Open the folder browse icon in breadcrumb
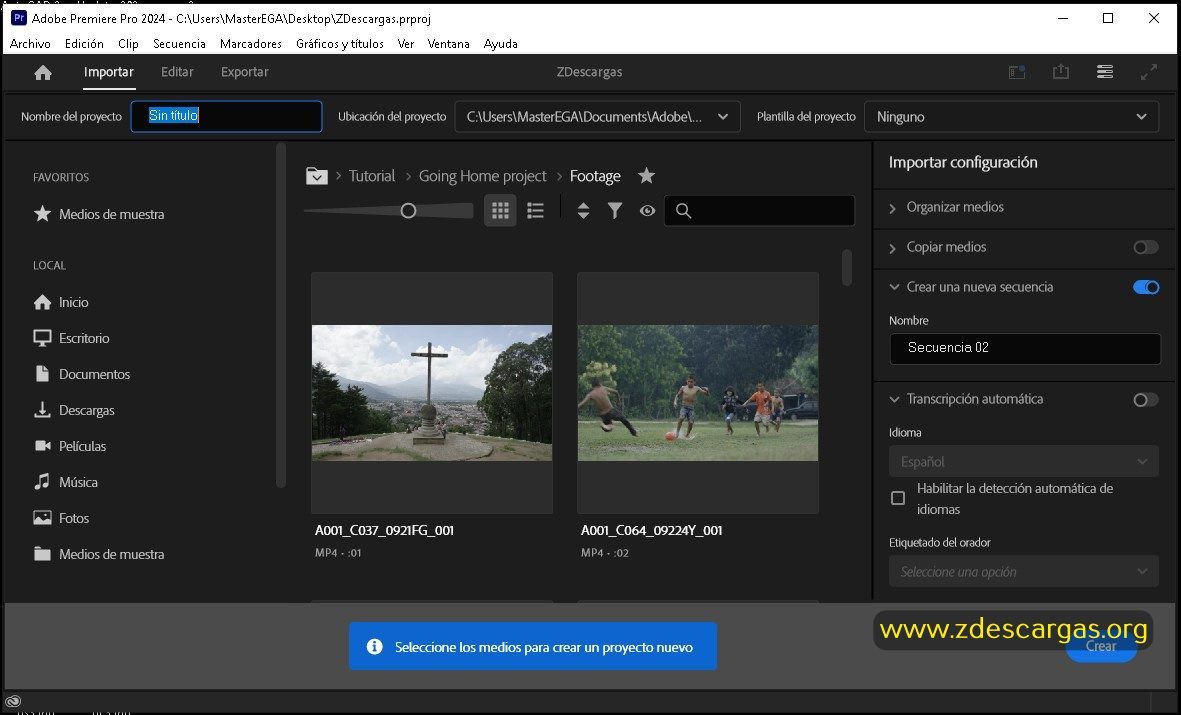1181x715 pixels. tap(316, 176)
